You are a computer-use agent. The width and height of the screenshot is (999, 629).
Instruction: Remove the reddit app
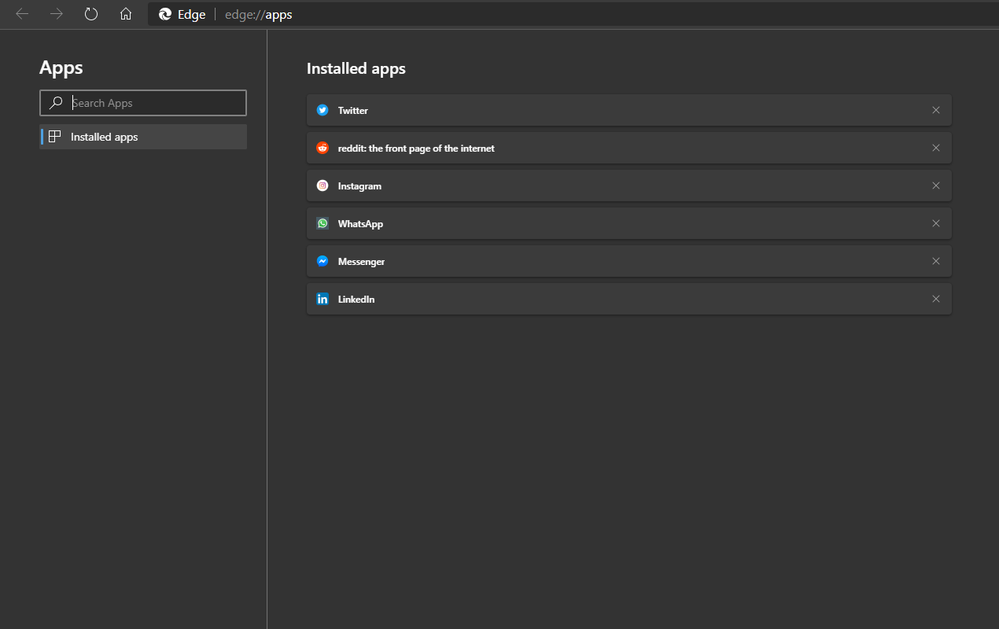[936, 148]
